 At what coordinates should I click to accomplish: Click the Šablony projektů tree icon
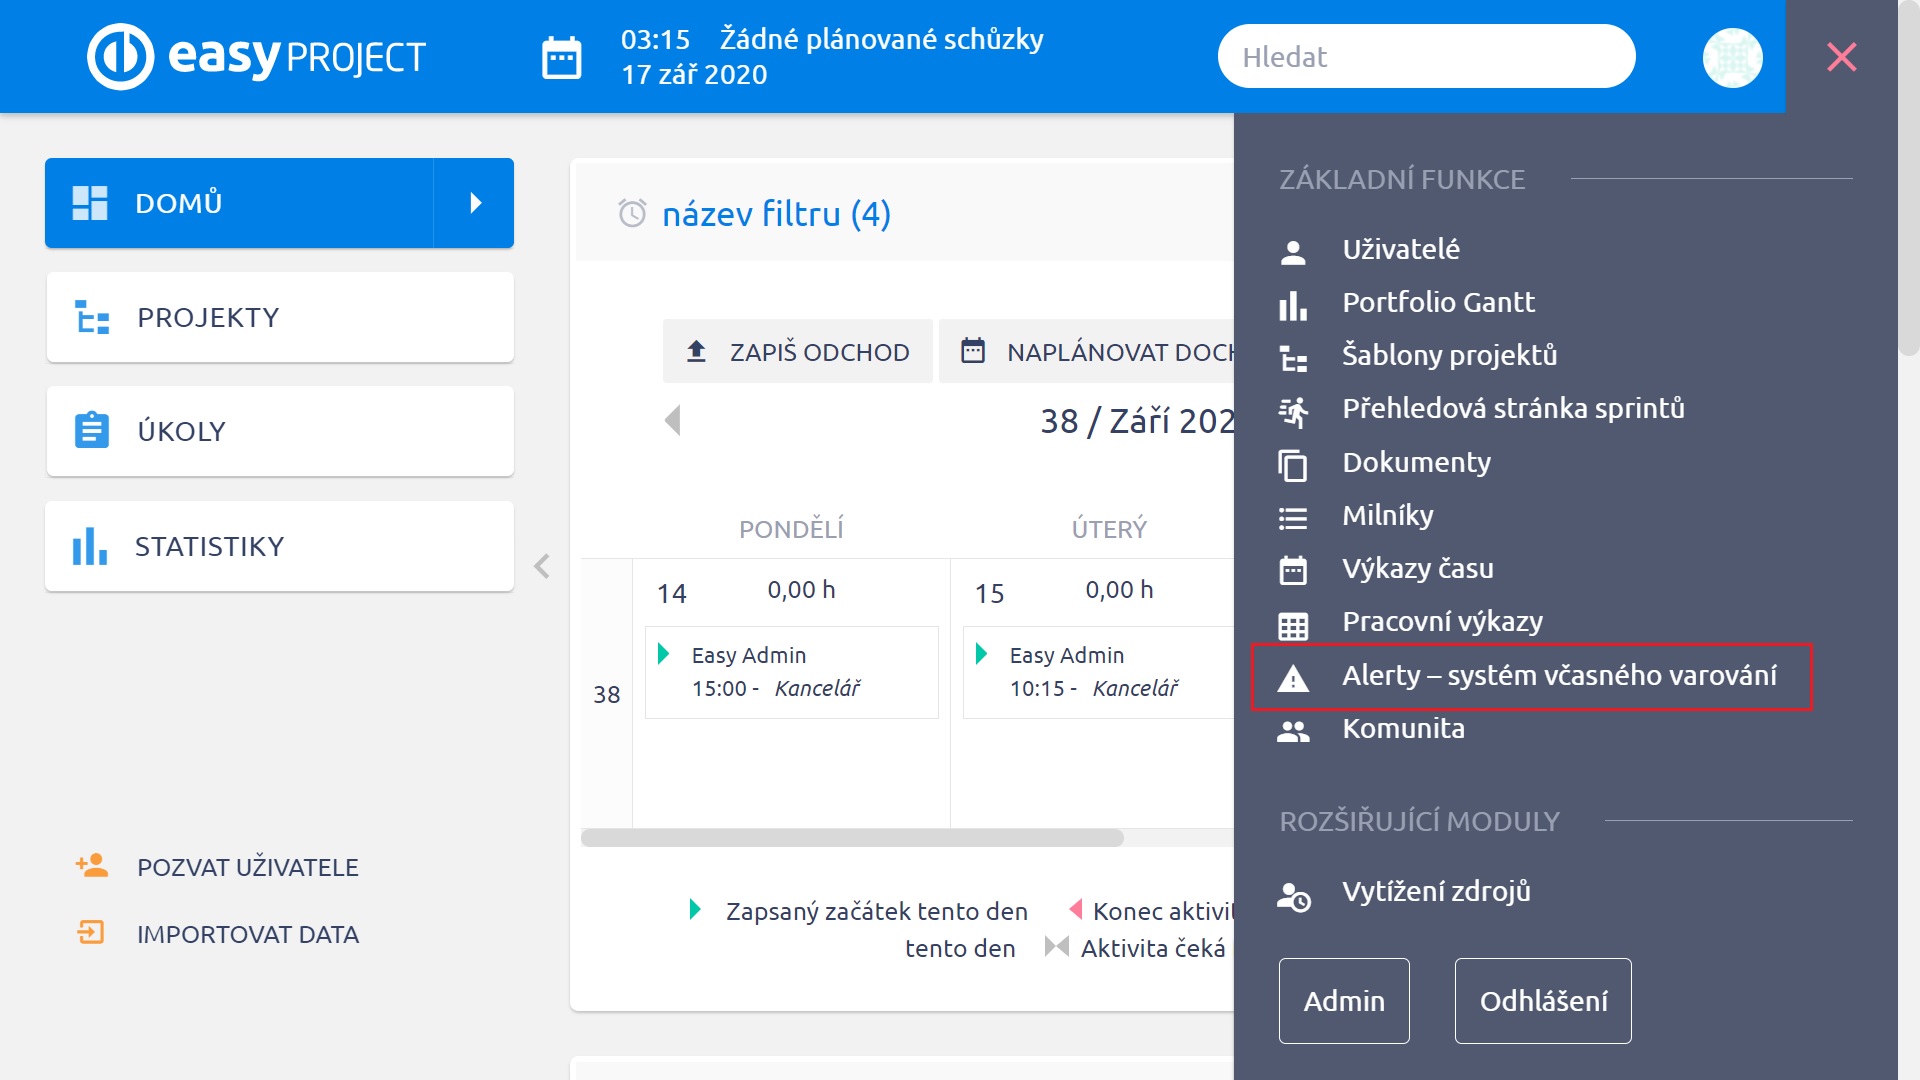[1293, 358]
